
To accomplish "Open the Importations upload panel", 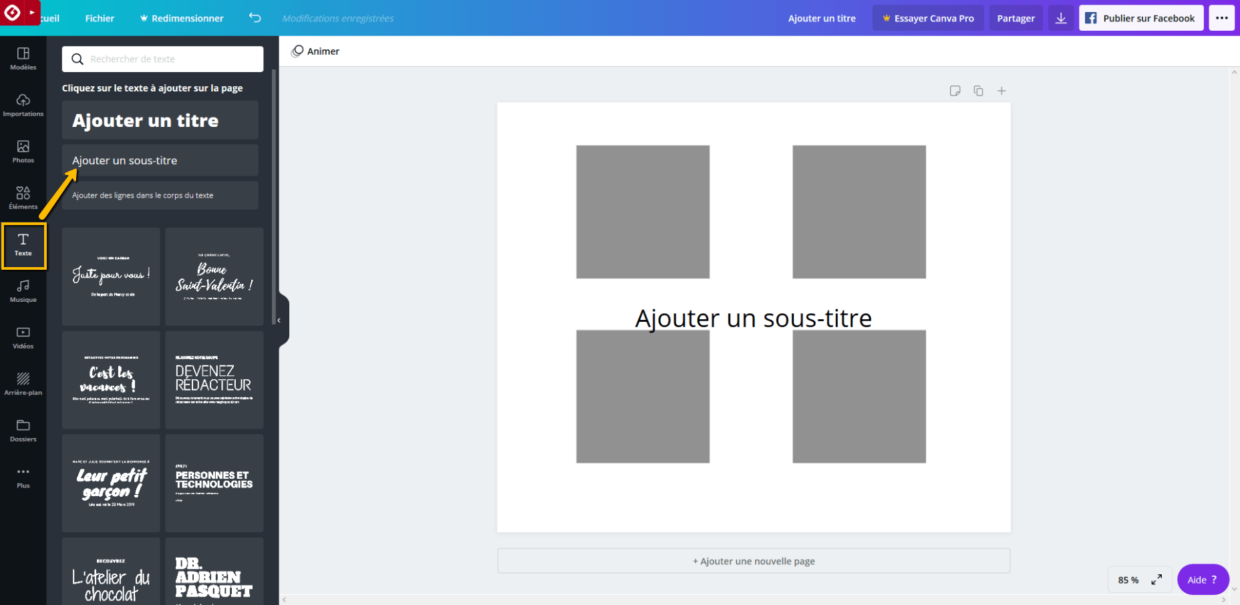I will click(23, 105).
